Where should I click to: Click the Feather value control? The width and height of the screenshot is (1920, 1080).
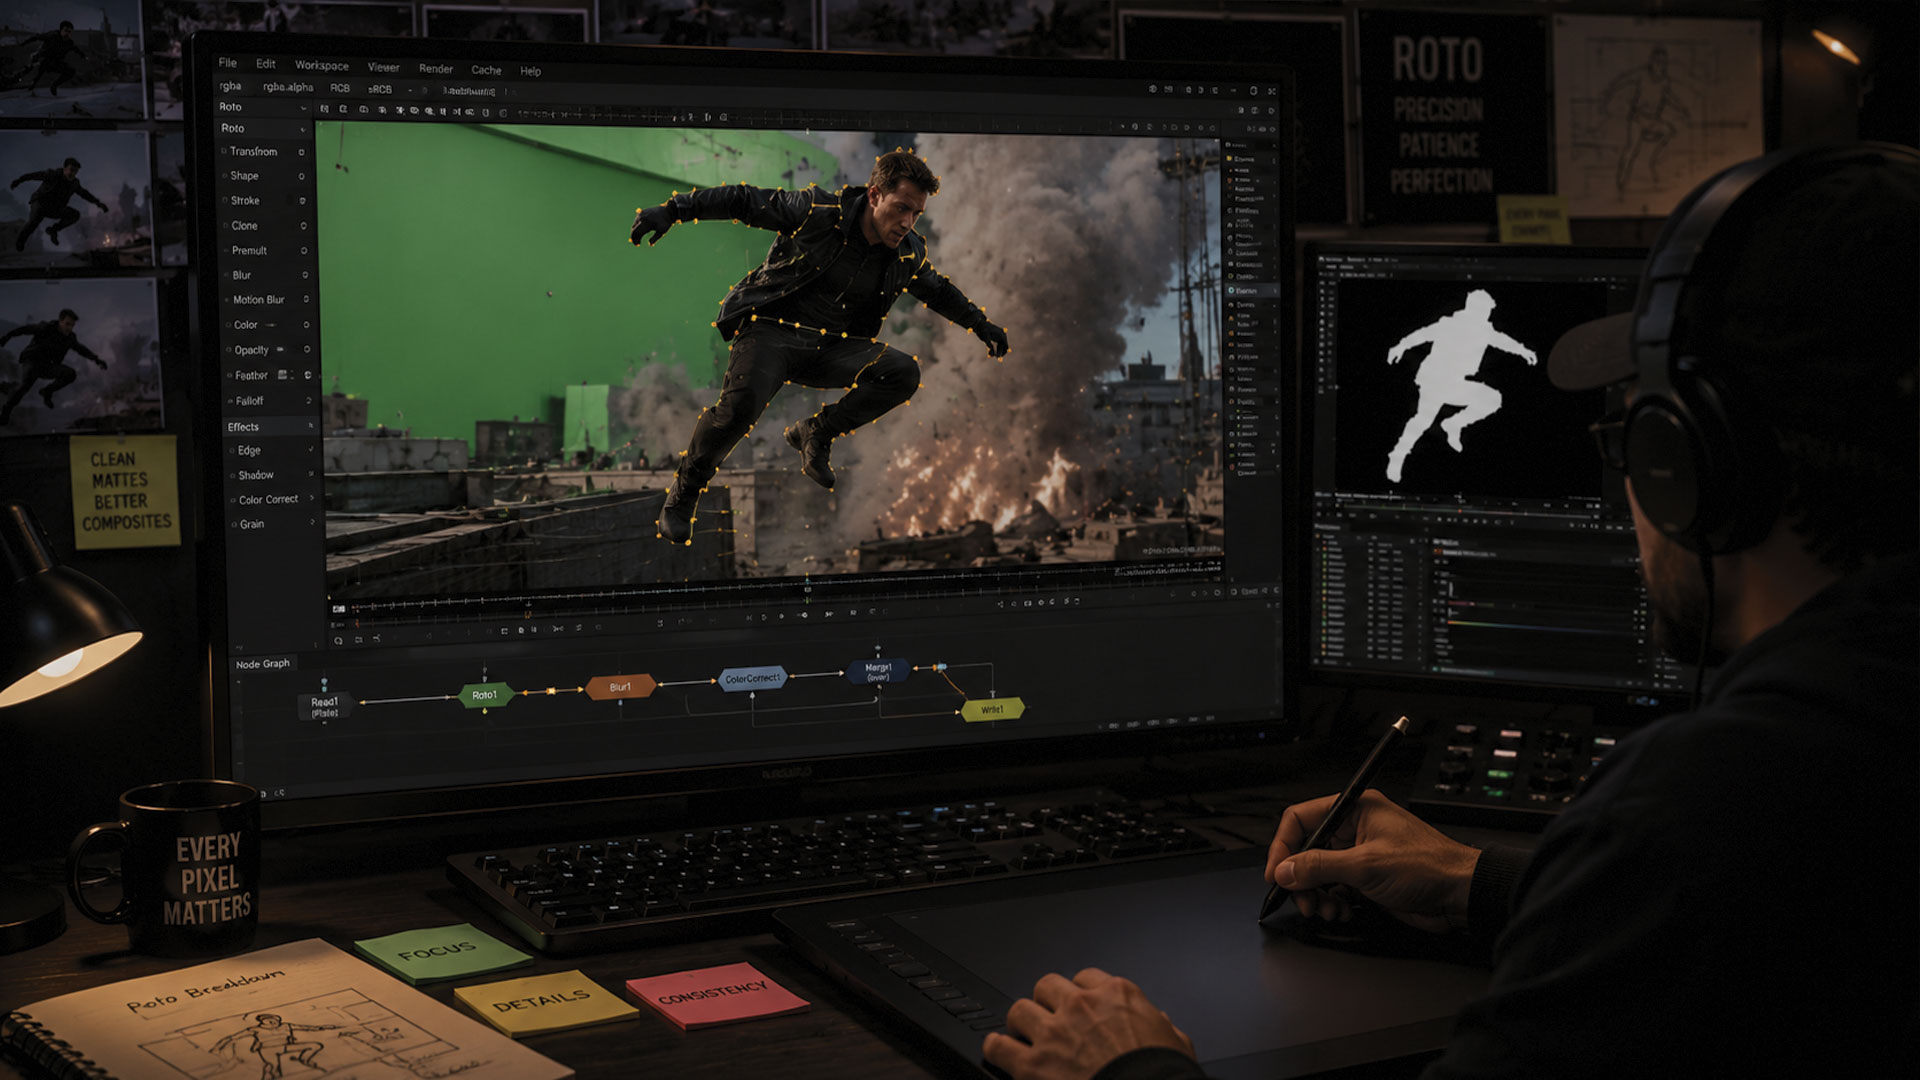[284, 375]
